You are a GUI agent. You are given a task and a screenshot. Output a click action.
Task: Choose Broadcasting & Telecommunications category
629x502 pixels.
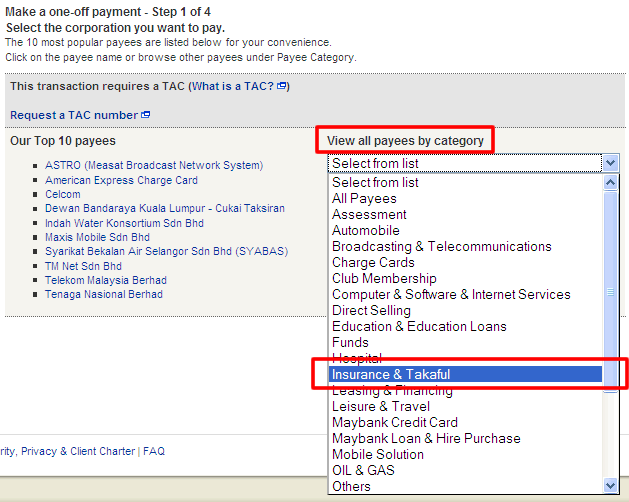pyautogui.click(x=465, y=246)
